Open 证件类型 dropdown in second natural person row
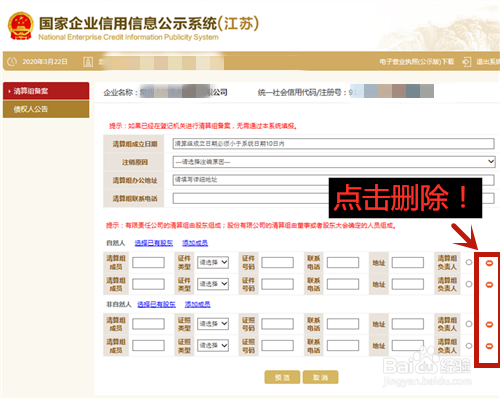 (x=213, y=284)
